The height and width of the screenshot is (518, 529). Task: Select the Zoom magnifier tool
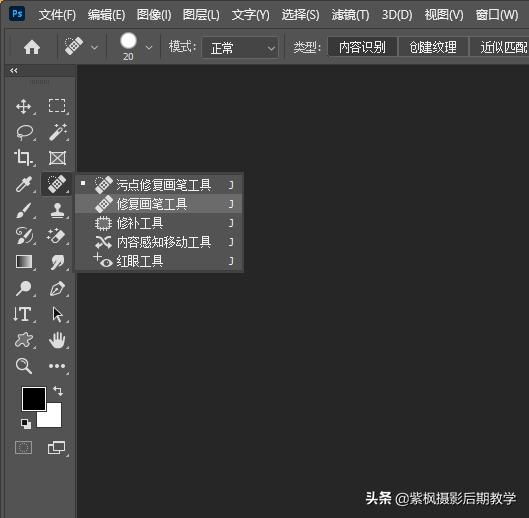[x=24, y=366]
